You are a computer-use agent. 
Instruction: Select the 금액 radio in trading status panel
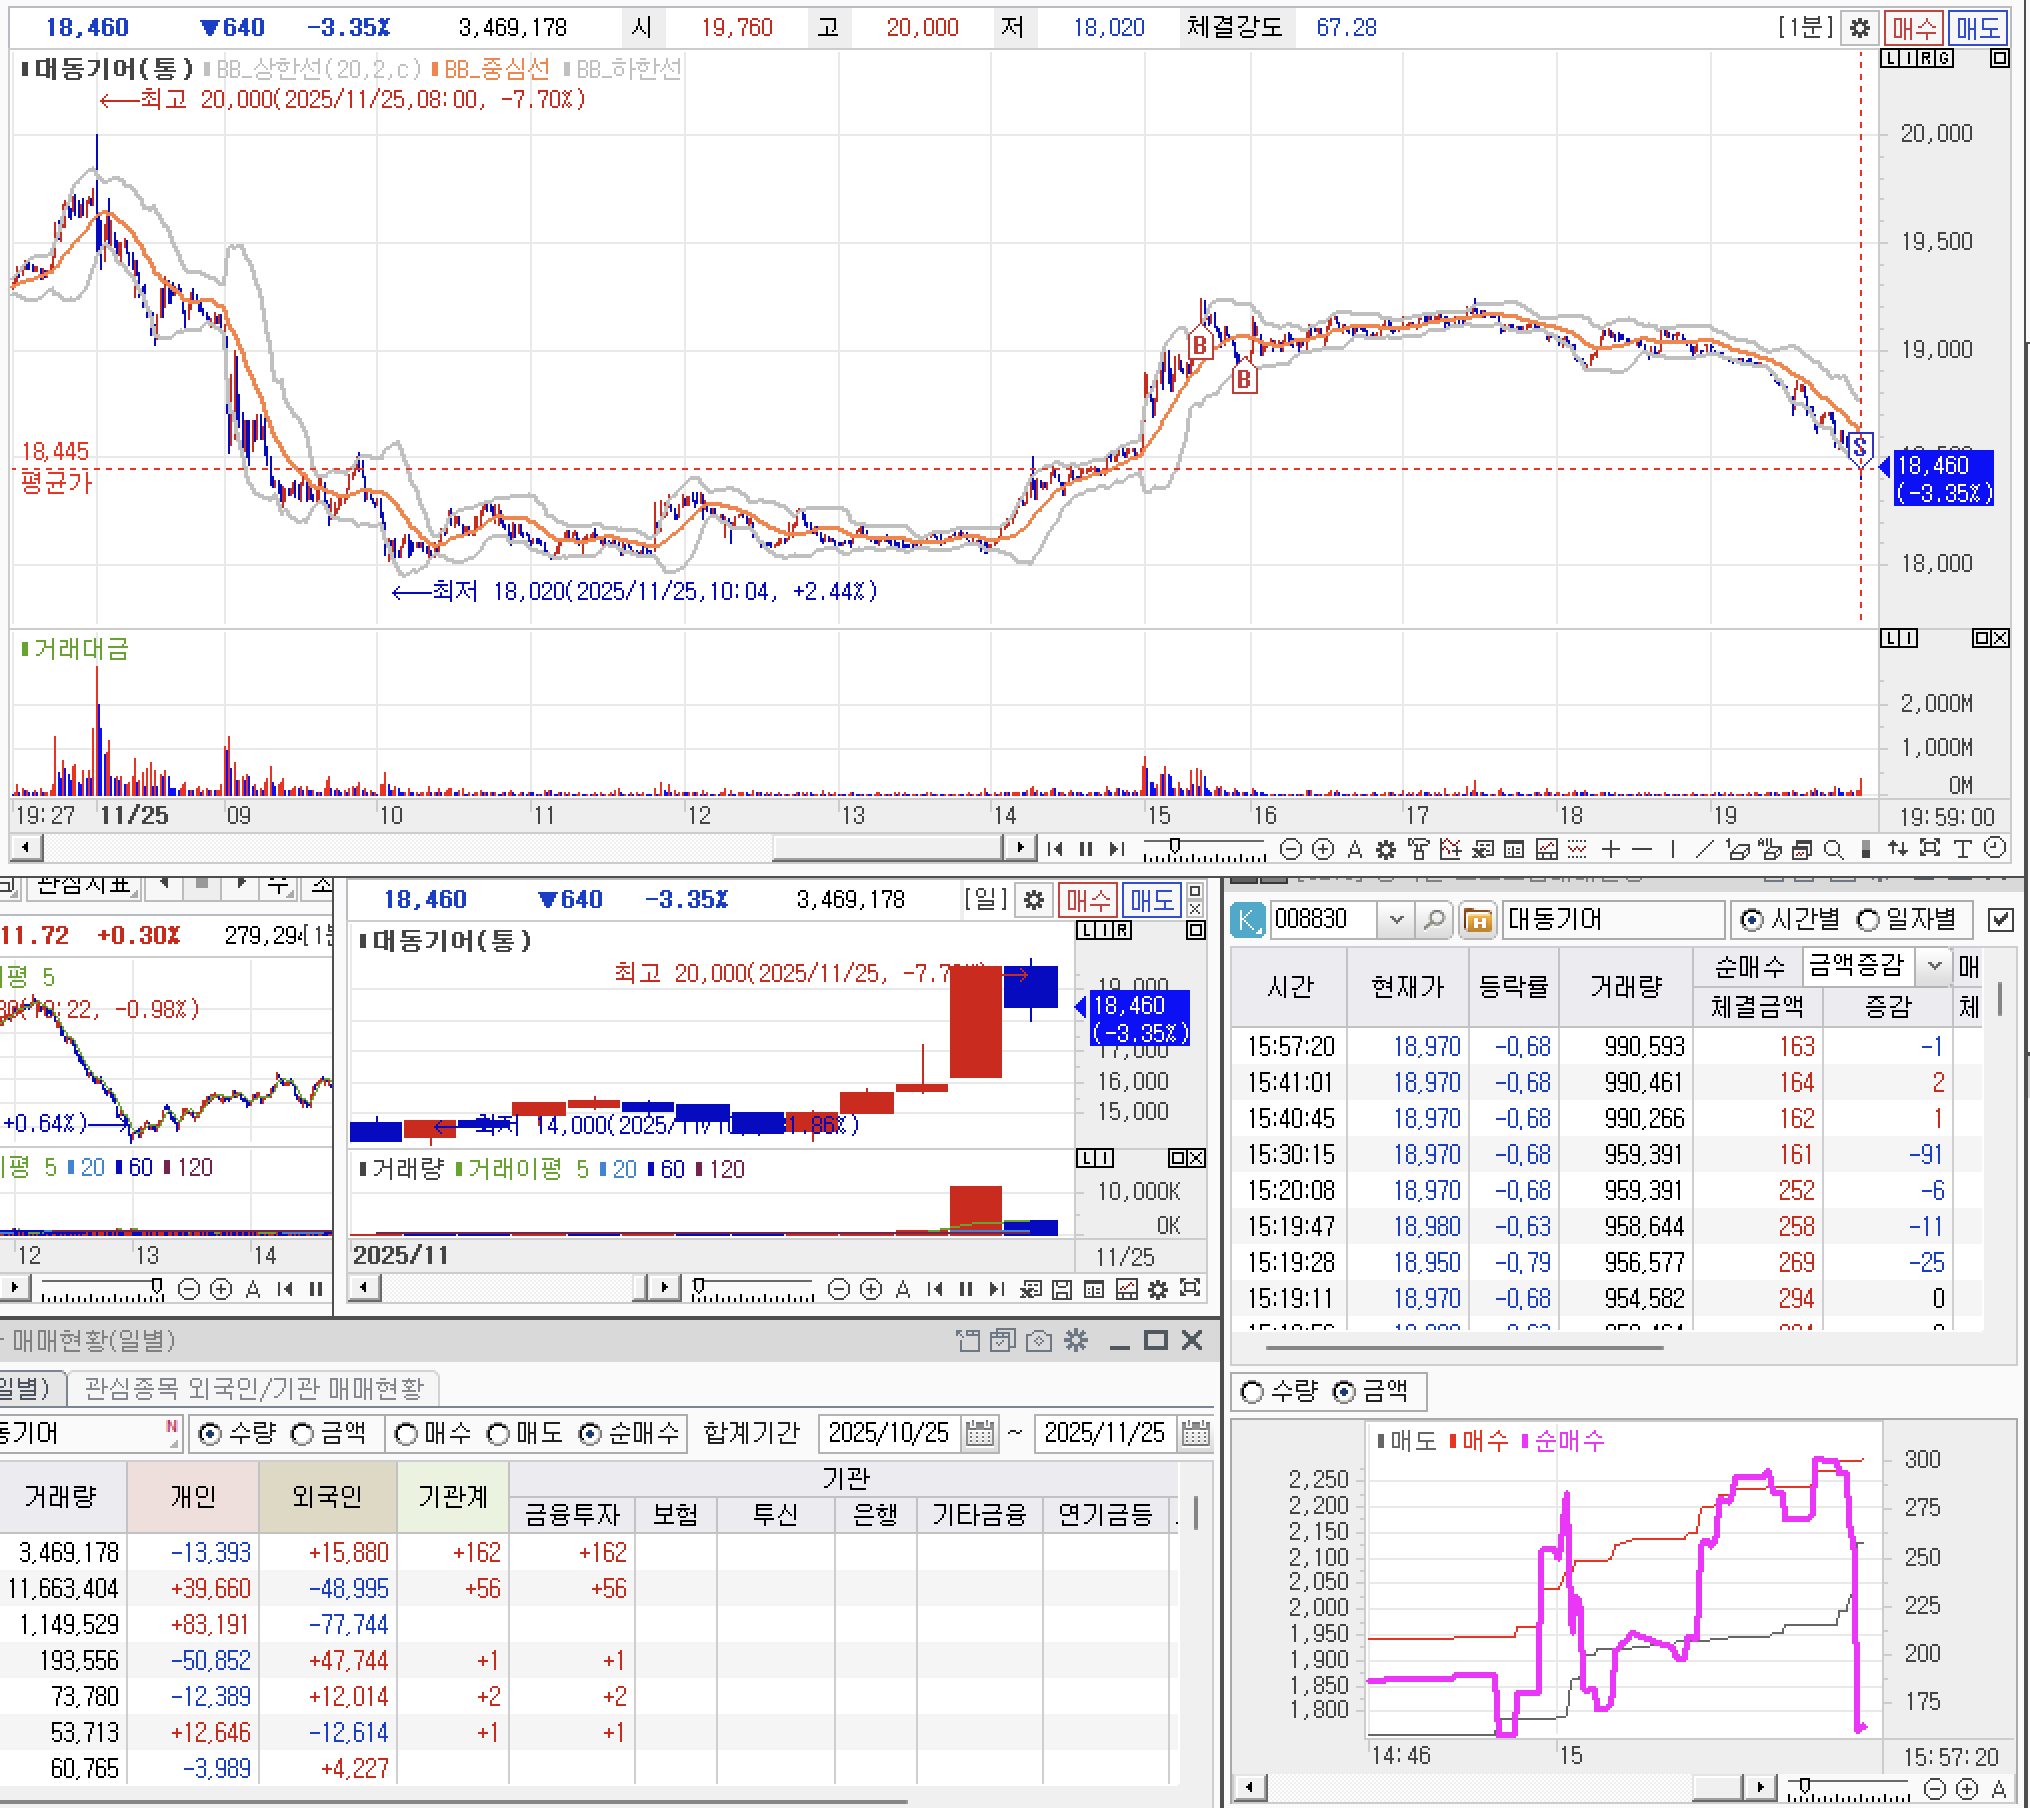coord(302,1434)
